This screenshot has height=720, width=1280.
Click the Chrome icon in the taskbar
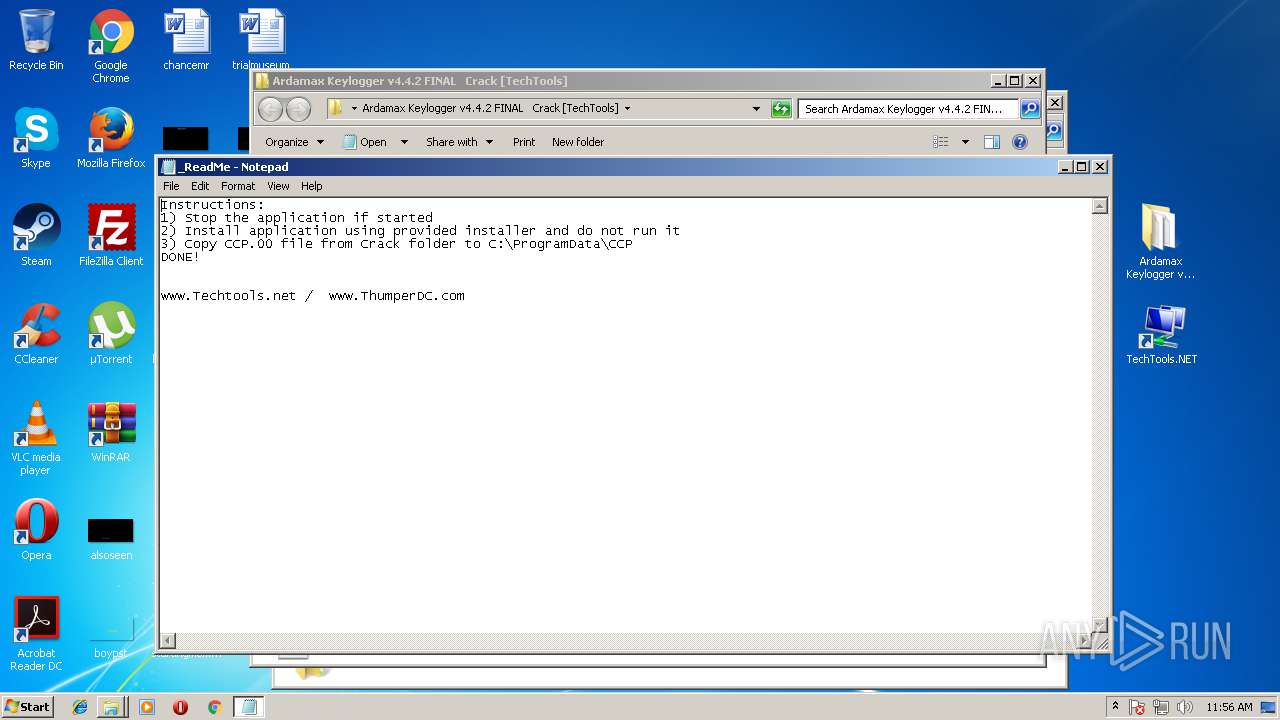coord(214,707)
